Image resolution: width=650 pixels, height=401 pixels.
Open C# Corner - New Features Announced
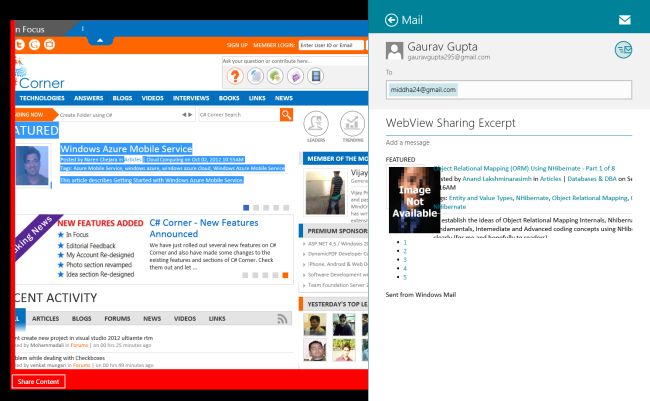[204, 228]
